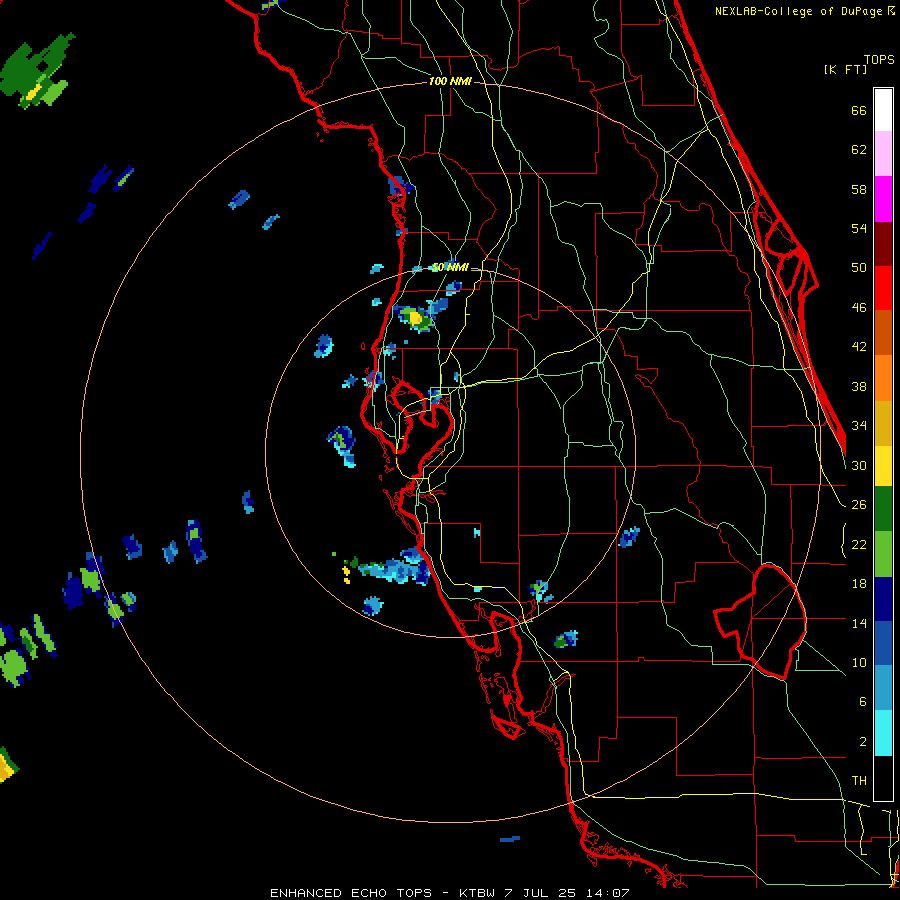Click the legend value 2

[862, 742]
